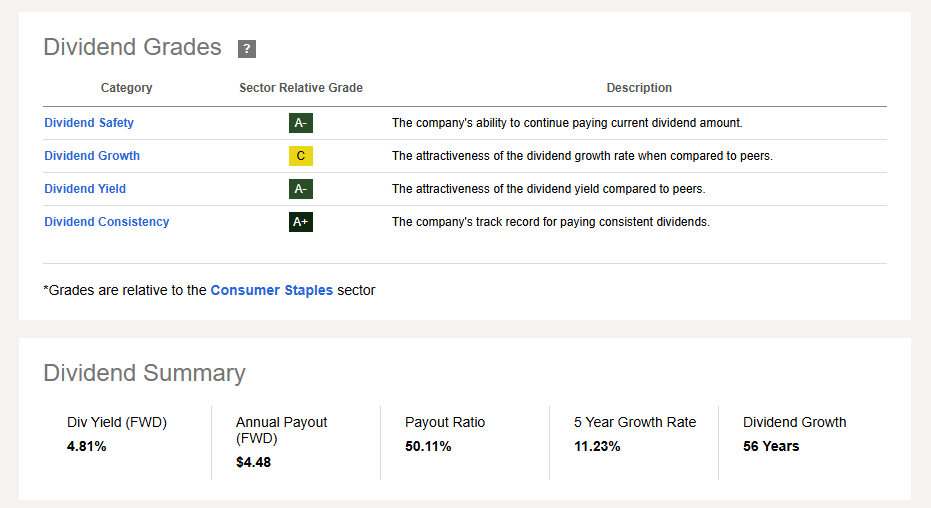Open the Dividend Yield link
Viewport: 931px width, 508px height.
85,189
